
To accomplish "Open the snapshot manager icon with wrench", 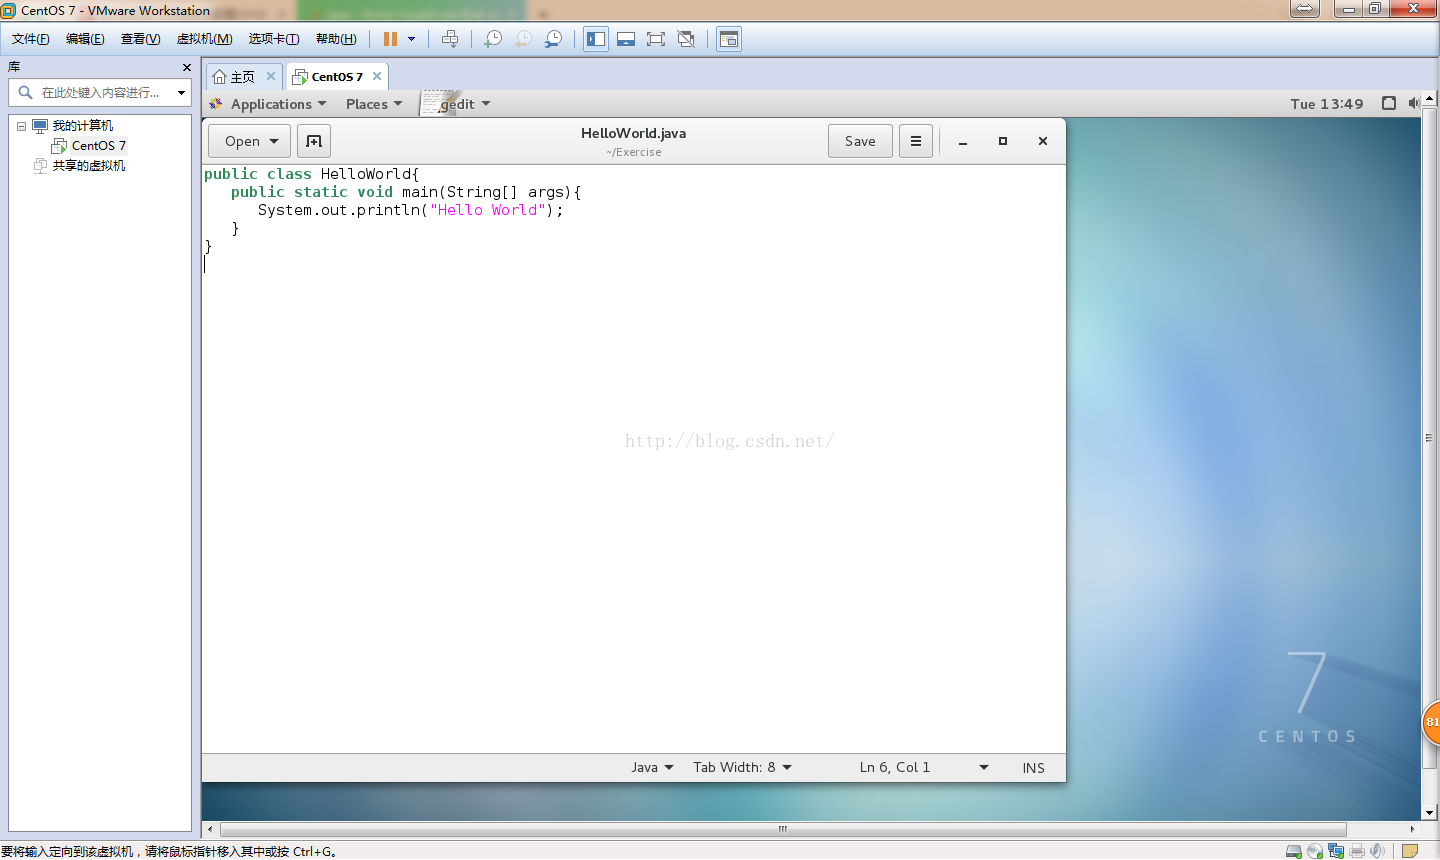I will 553,39.
